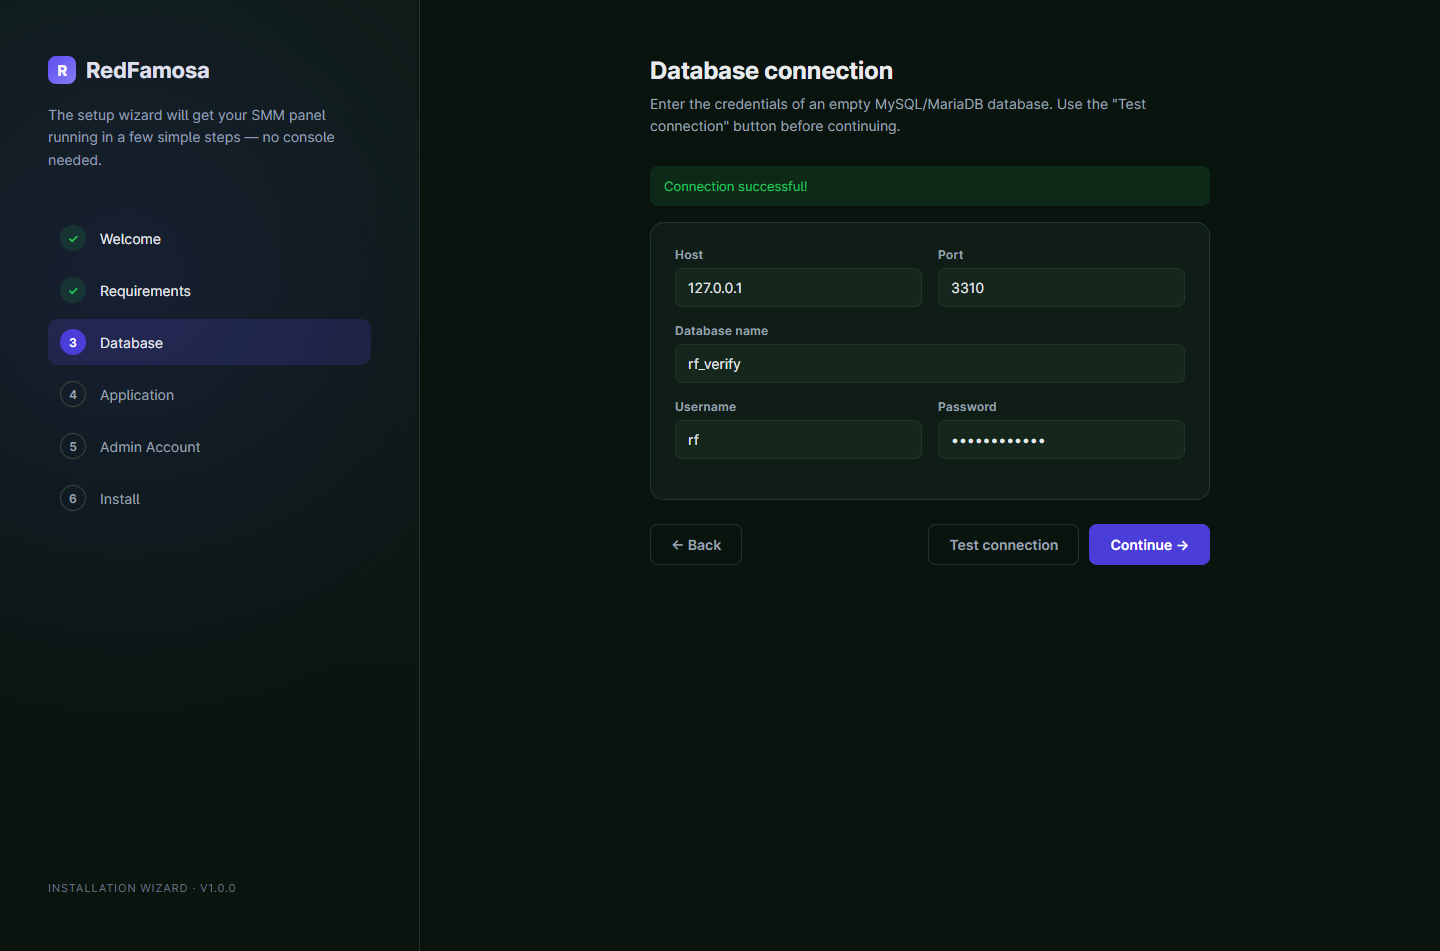Viewport: 1440px width, 951px height.
Task: Click the step 4 number circle
Action: [x=73, y=394]
